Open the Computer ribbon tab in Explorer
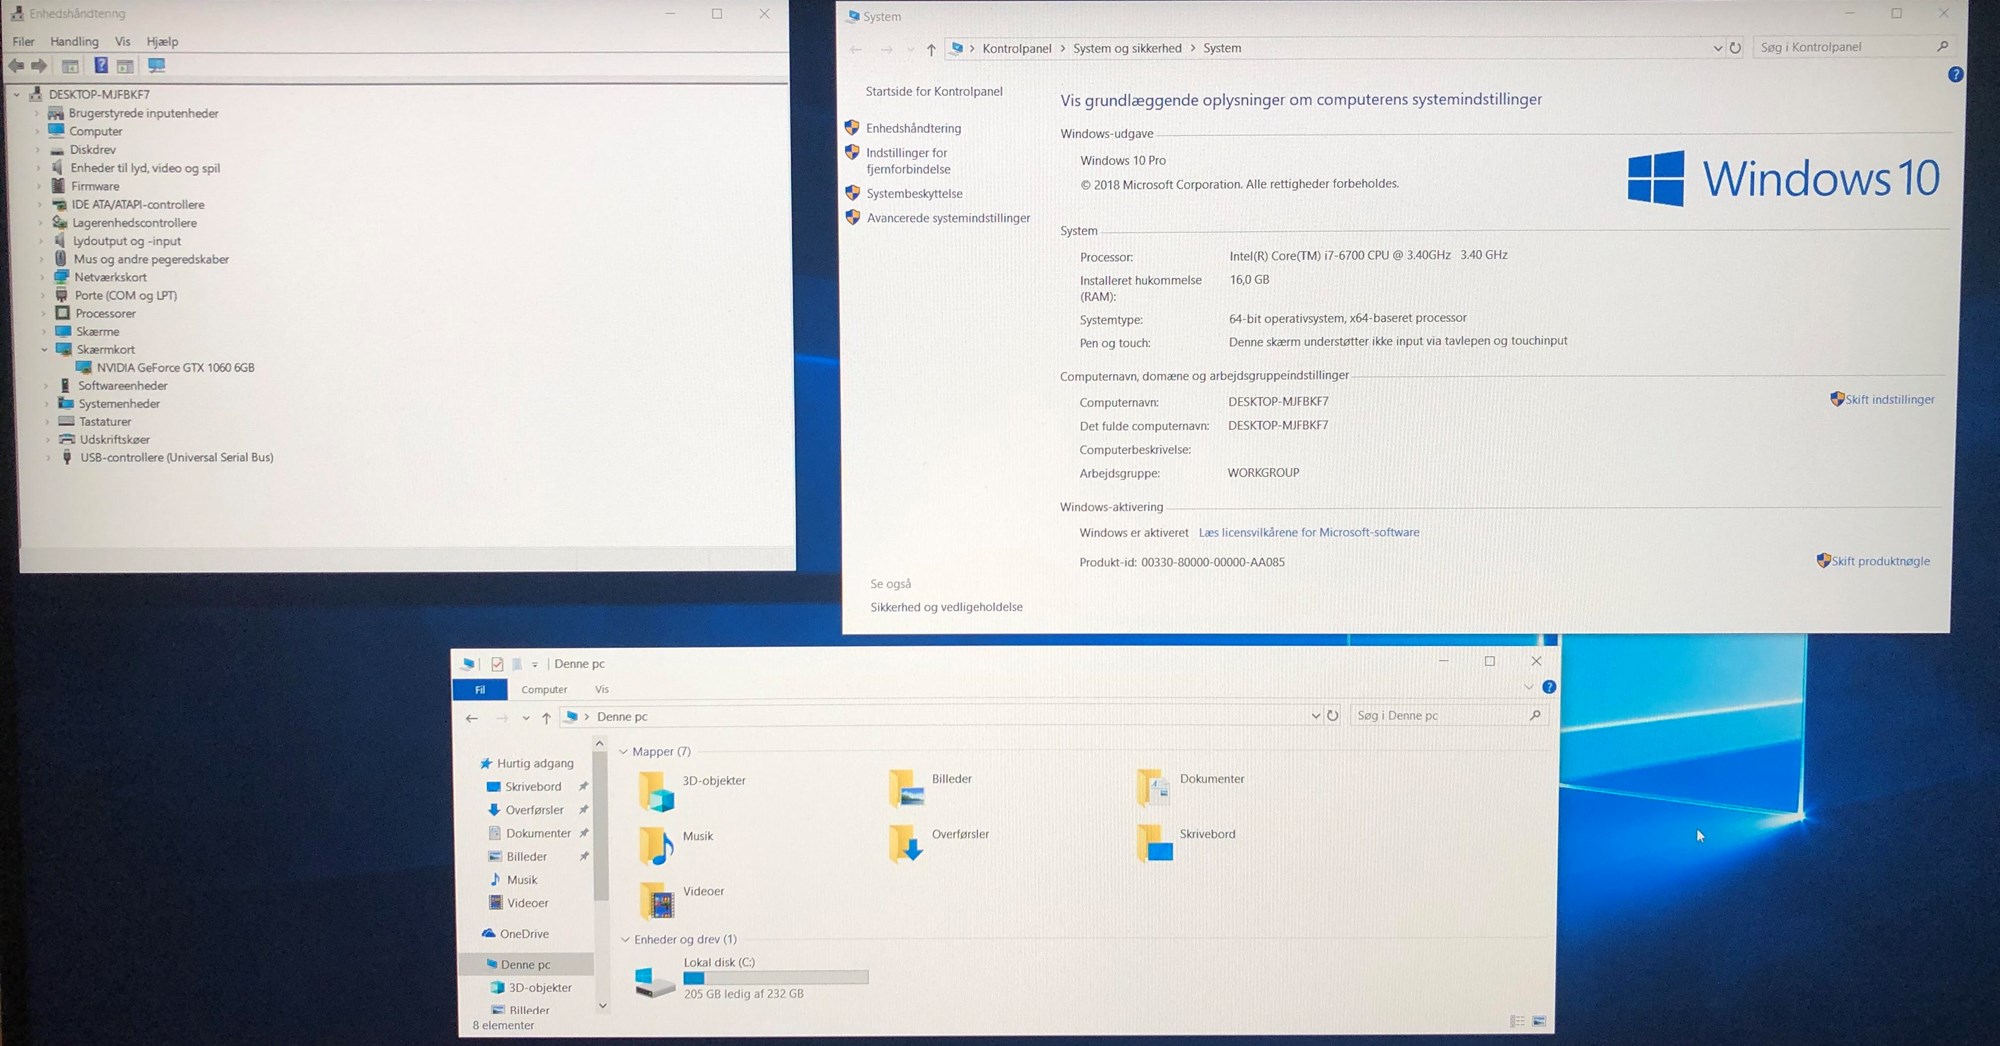This screenshot has width=2000, height=1046. 544,689
